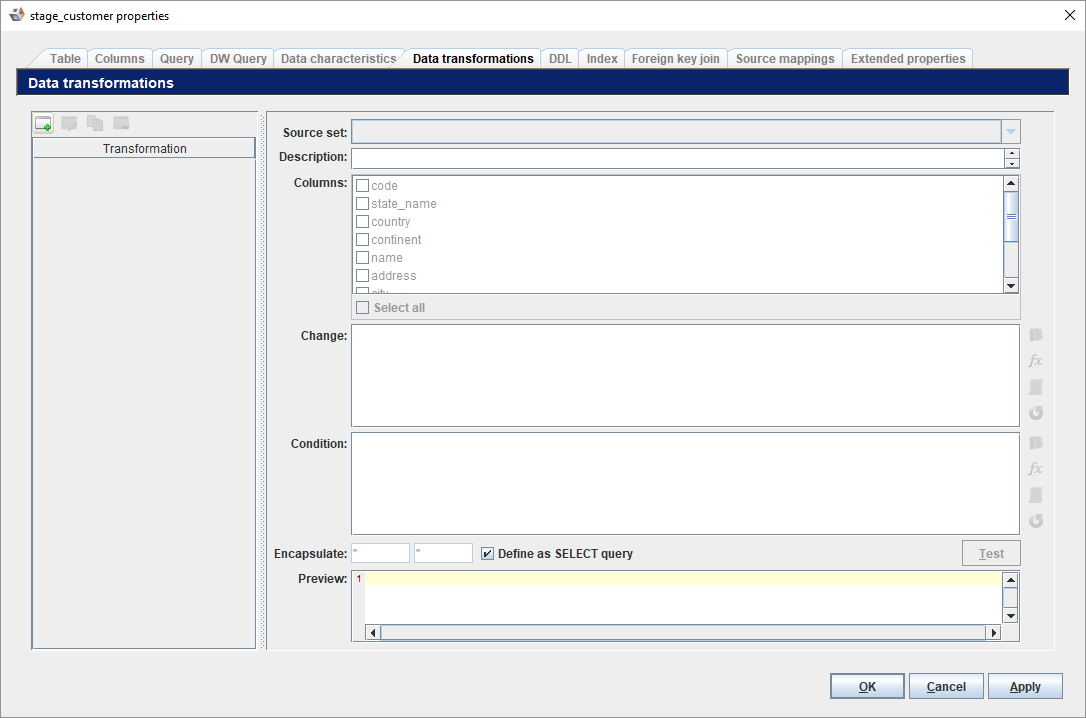Switch to the Columns tab
The height and width of the screenshot is (718, 1086).
tap(120, 59)
